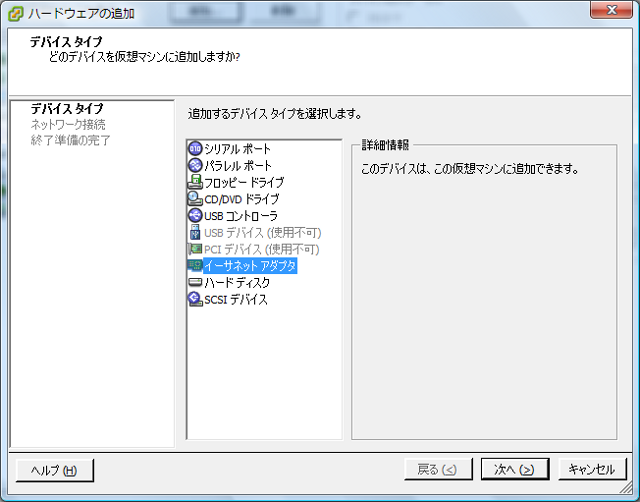Select the パラレル ポート device icon
Viewport: 640px width, 502px height.
tap(195, 165)
